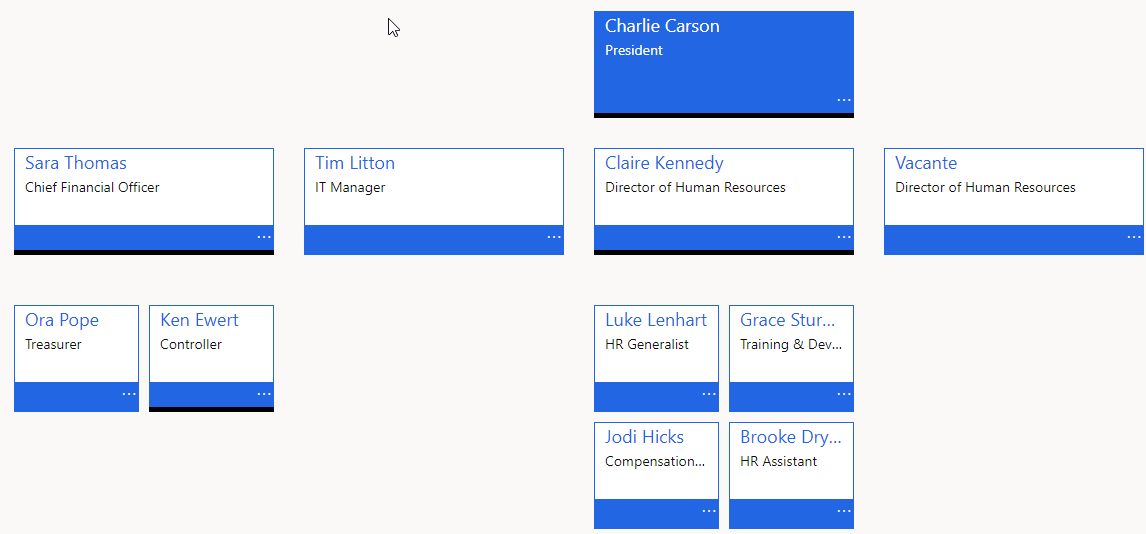Collapse reports under Sara Thomas bottom bar
Image resolution: width=1146 pixels, height=534 pixels.
pyautogui.click(x=144, y=252)
